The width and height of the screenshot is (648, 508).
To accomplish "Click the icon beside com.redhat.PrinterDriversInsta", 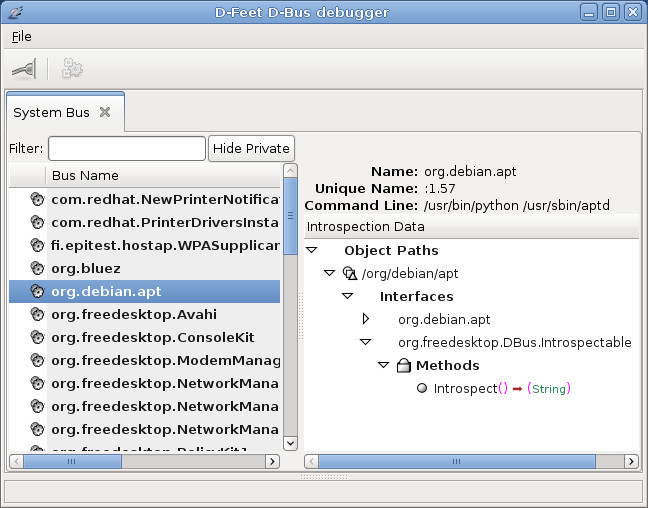I will click(37, 222).
